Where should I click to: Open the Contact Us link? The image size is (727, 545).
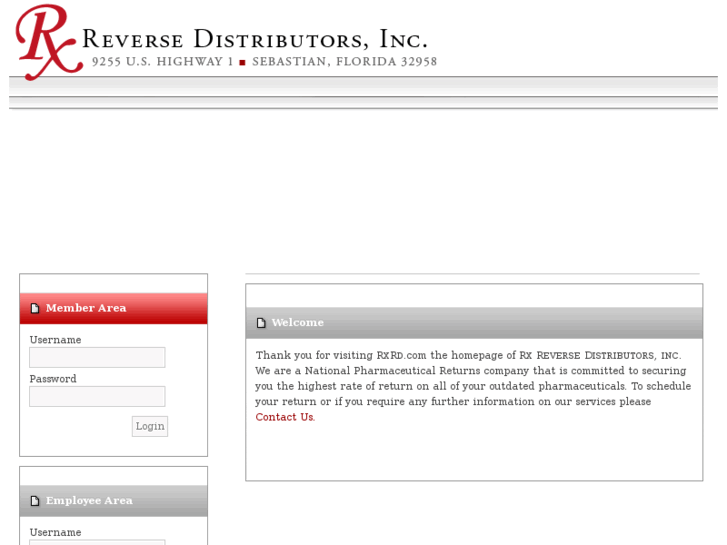[285, 417]
